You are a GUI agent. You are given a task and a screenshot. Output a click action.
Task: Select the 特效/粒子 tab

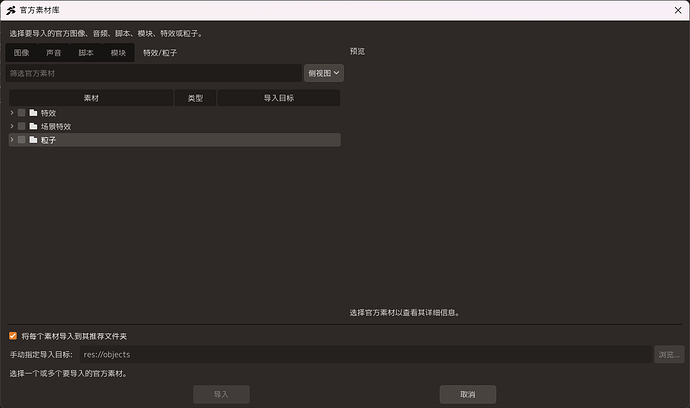pyautogui.click(x=160, y=53)
